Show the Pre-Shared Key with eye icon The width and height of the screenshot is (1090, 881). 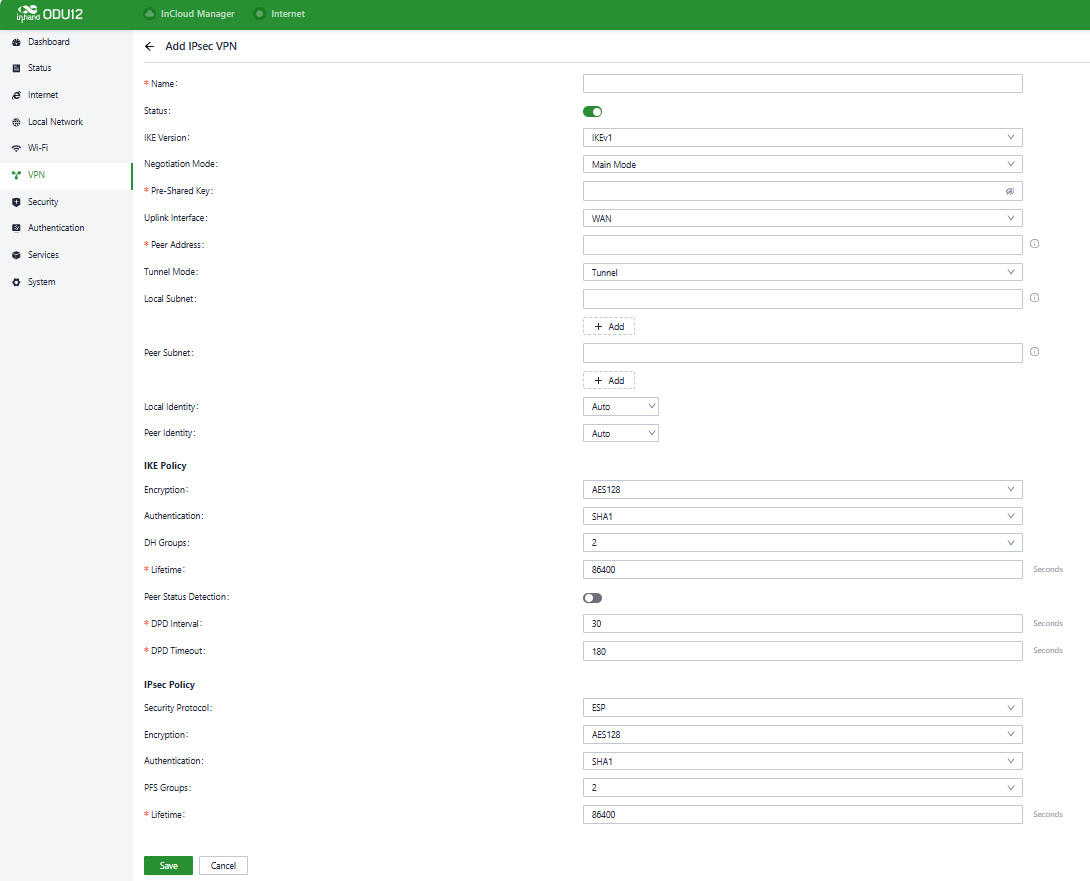coord(1010,191)
